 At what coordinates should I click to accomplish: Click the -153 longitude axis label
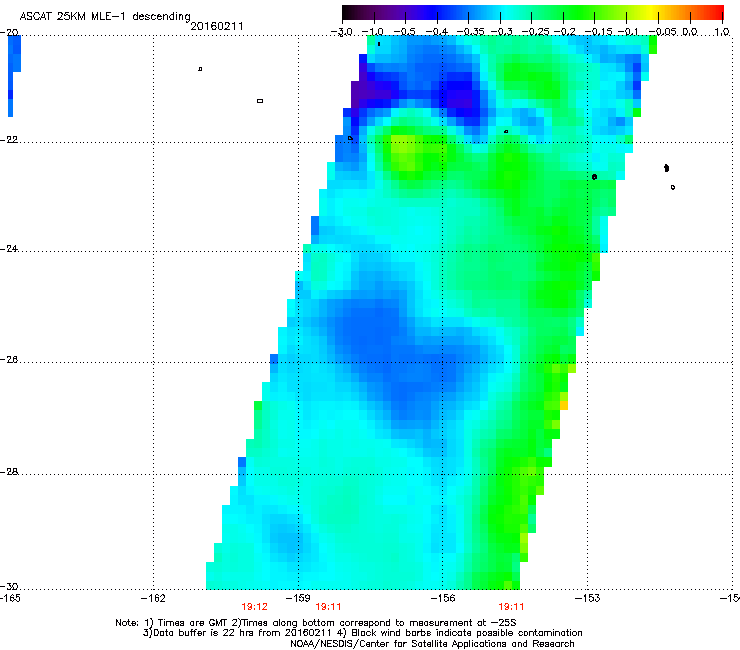[588, 598]
